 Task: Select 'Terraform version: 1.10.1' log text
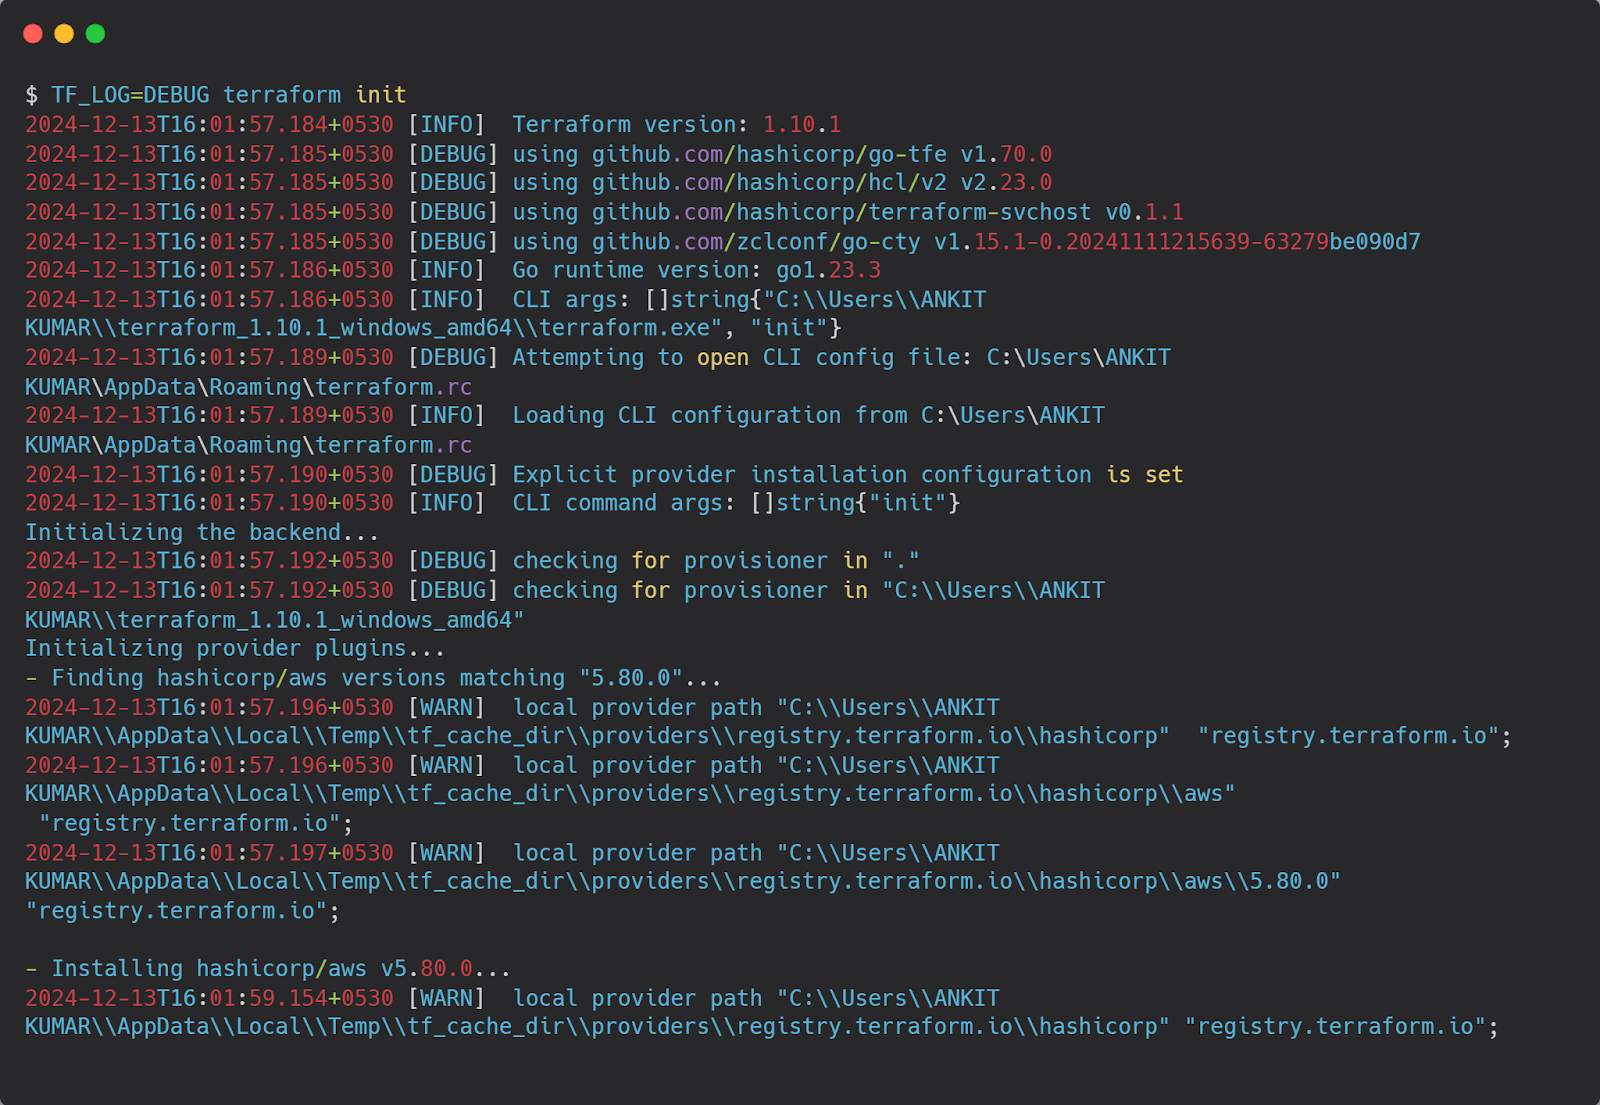tap(676, 125)
